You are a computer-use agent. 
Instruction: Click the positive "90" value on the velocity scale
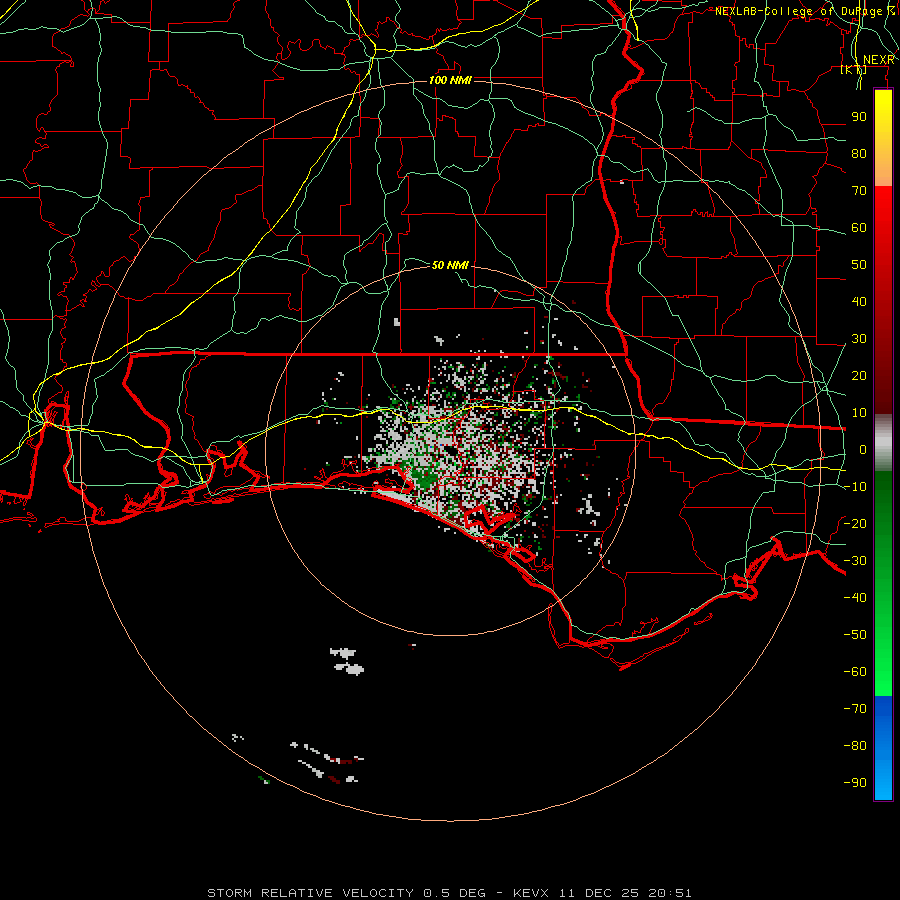(859, 117)
